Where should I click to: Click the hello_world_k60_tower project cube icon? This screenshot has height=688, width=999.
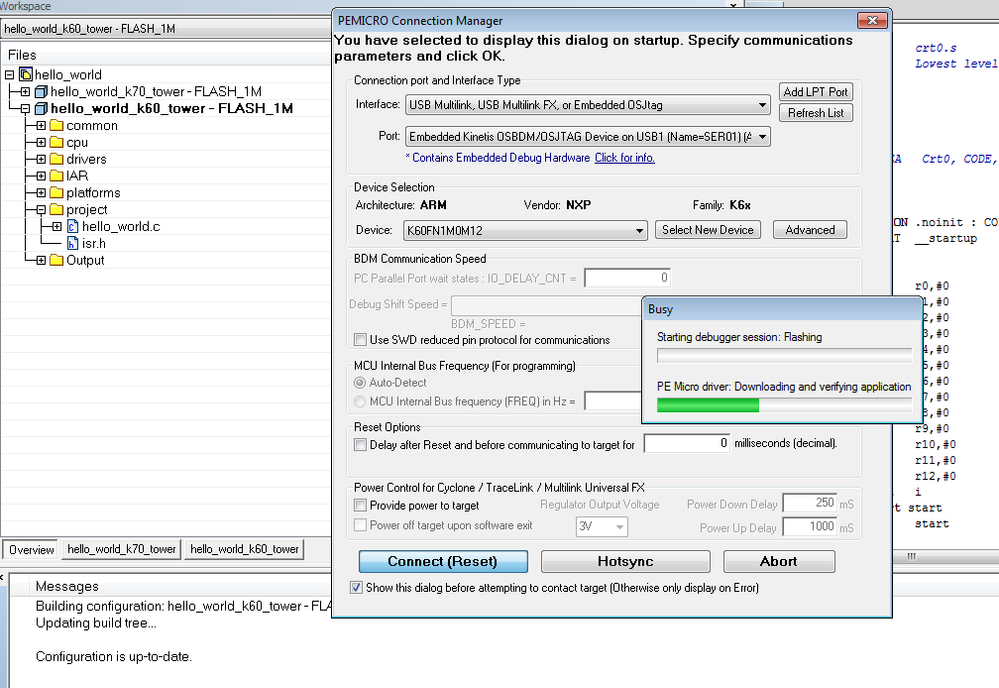[41, 109]
